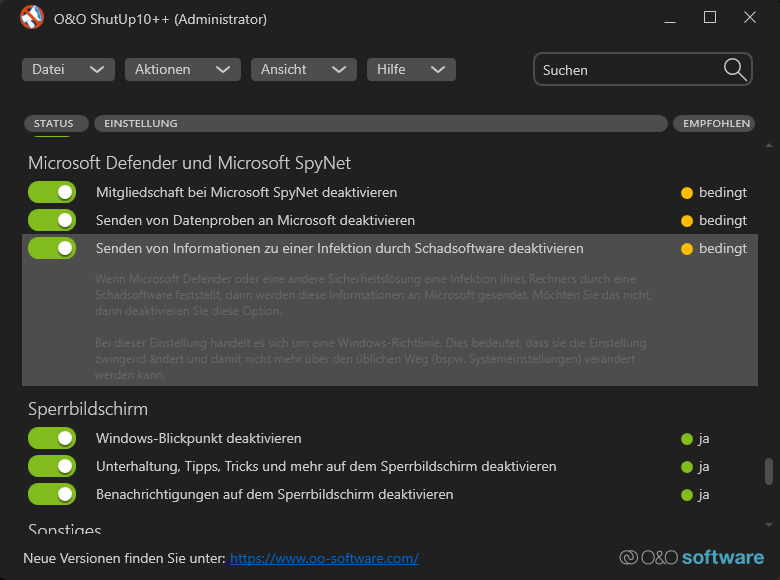The image size is (780, 580).
Task: Toggle Mitgliedschaft bei Microsoft SpyNet deaktivieren
Action: pos(52,192)
